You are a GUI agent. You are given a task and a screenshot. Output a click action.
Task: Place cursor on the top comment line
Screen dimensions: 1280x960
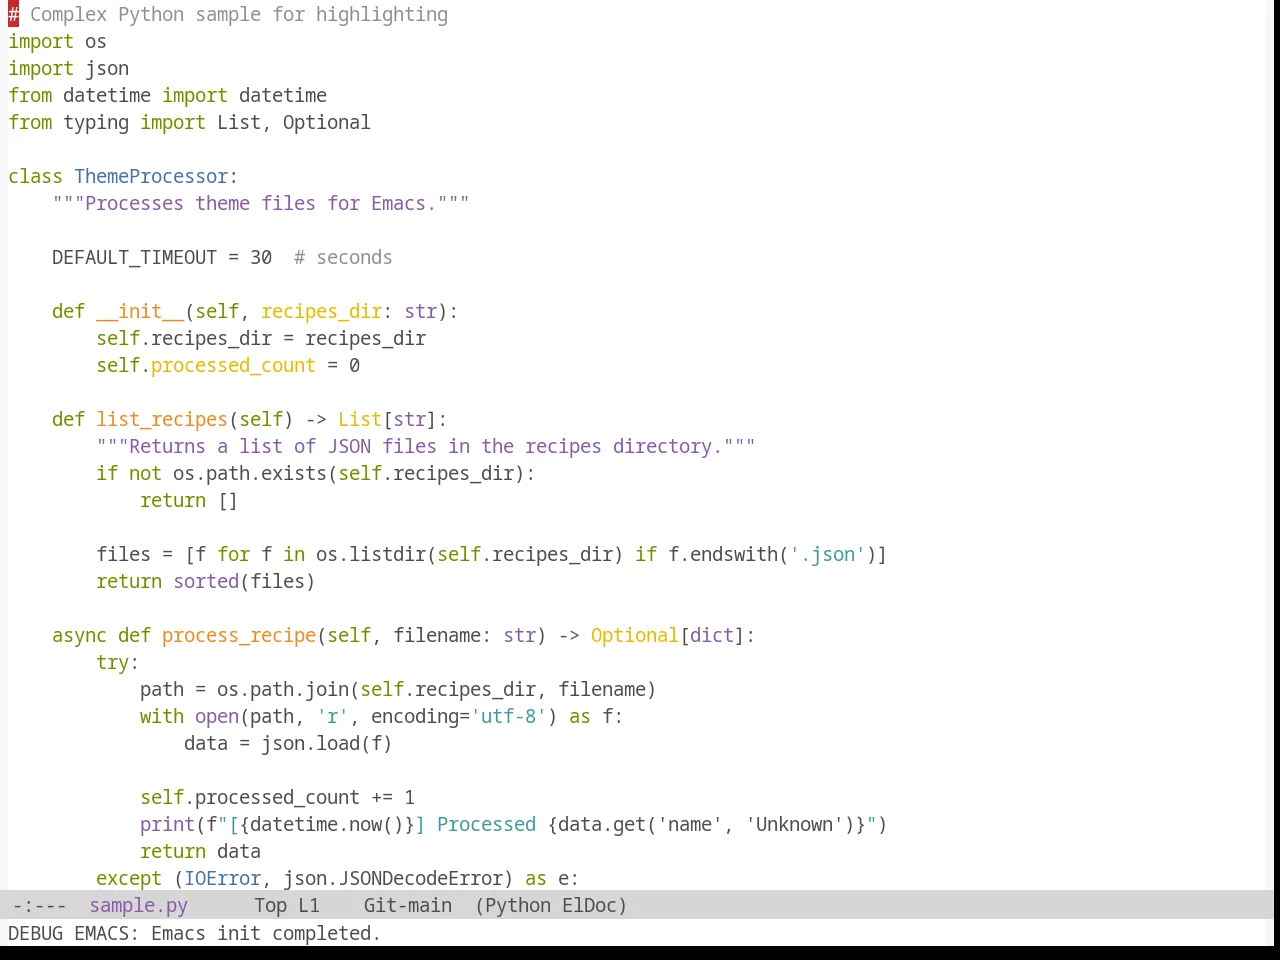pyautogui.click(x=228, y=15)
